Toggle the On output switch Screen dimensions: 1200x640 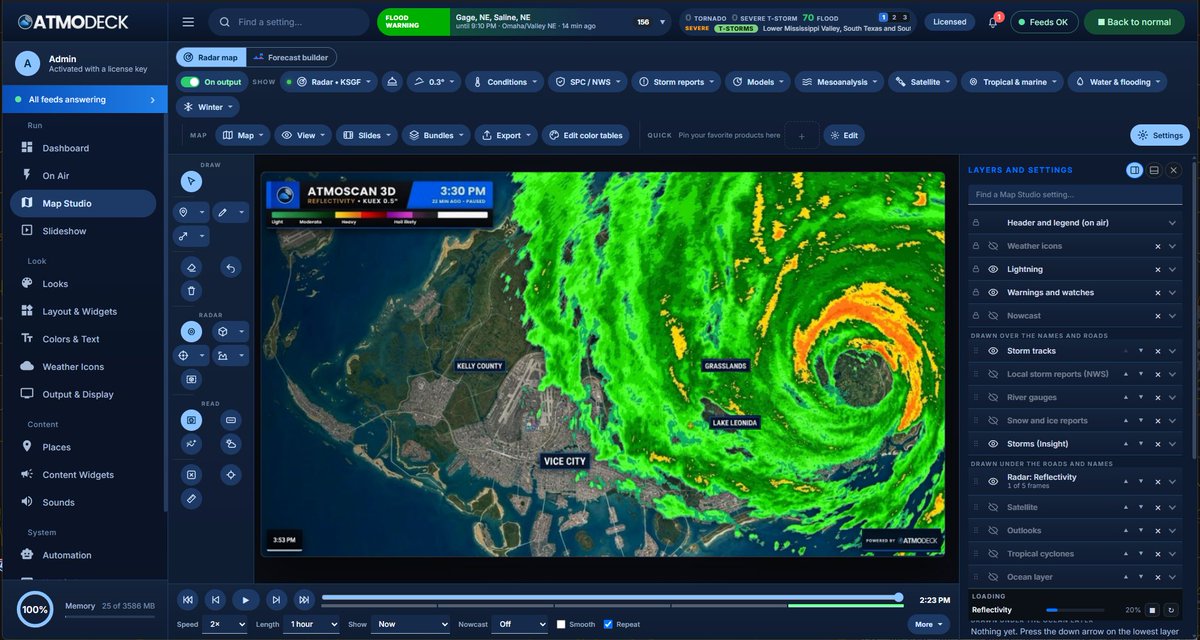[189, 82]
